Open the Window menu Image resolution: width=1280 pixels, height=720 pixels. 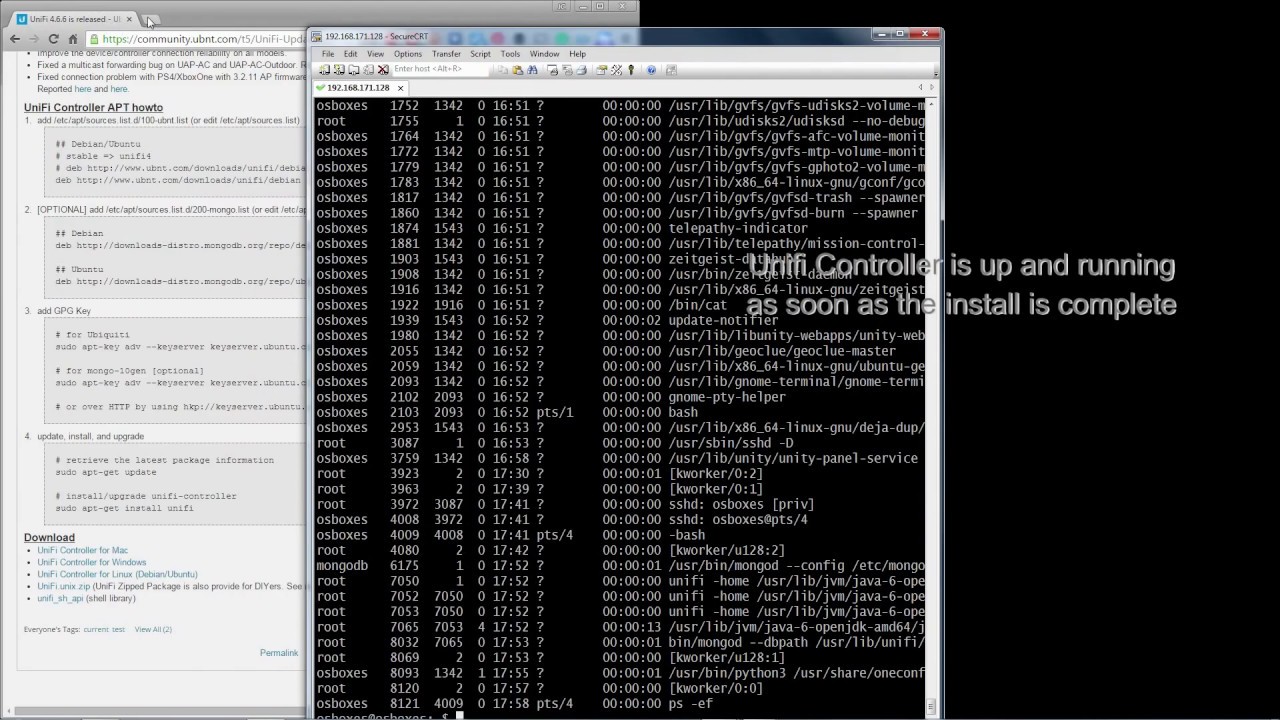[544, 54]
